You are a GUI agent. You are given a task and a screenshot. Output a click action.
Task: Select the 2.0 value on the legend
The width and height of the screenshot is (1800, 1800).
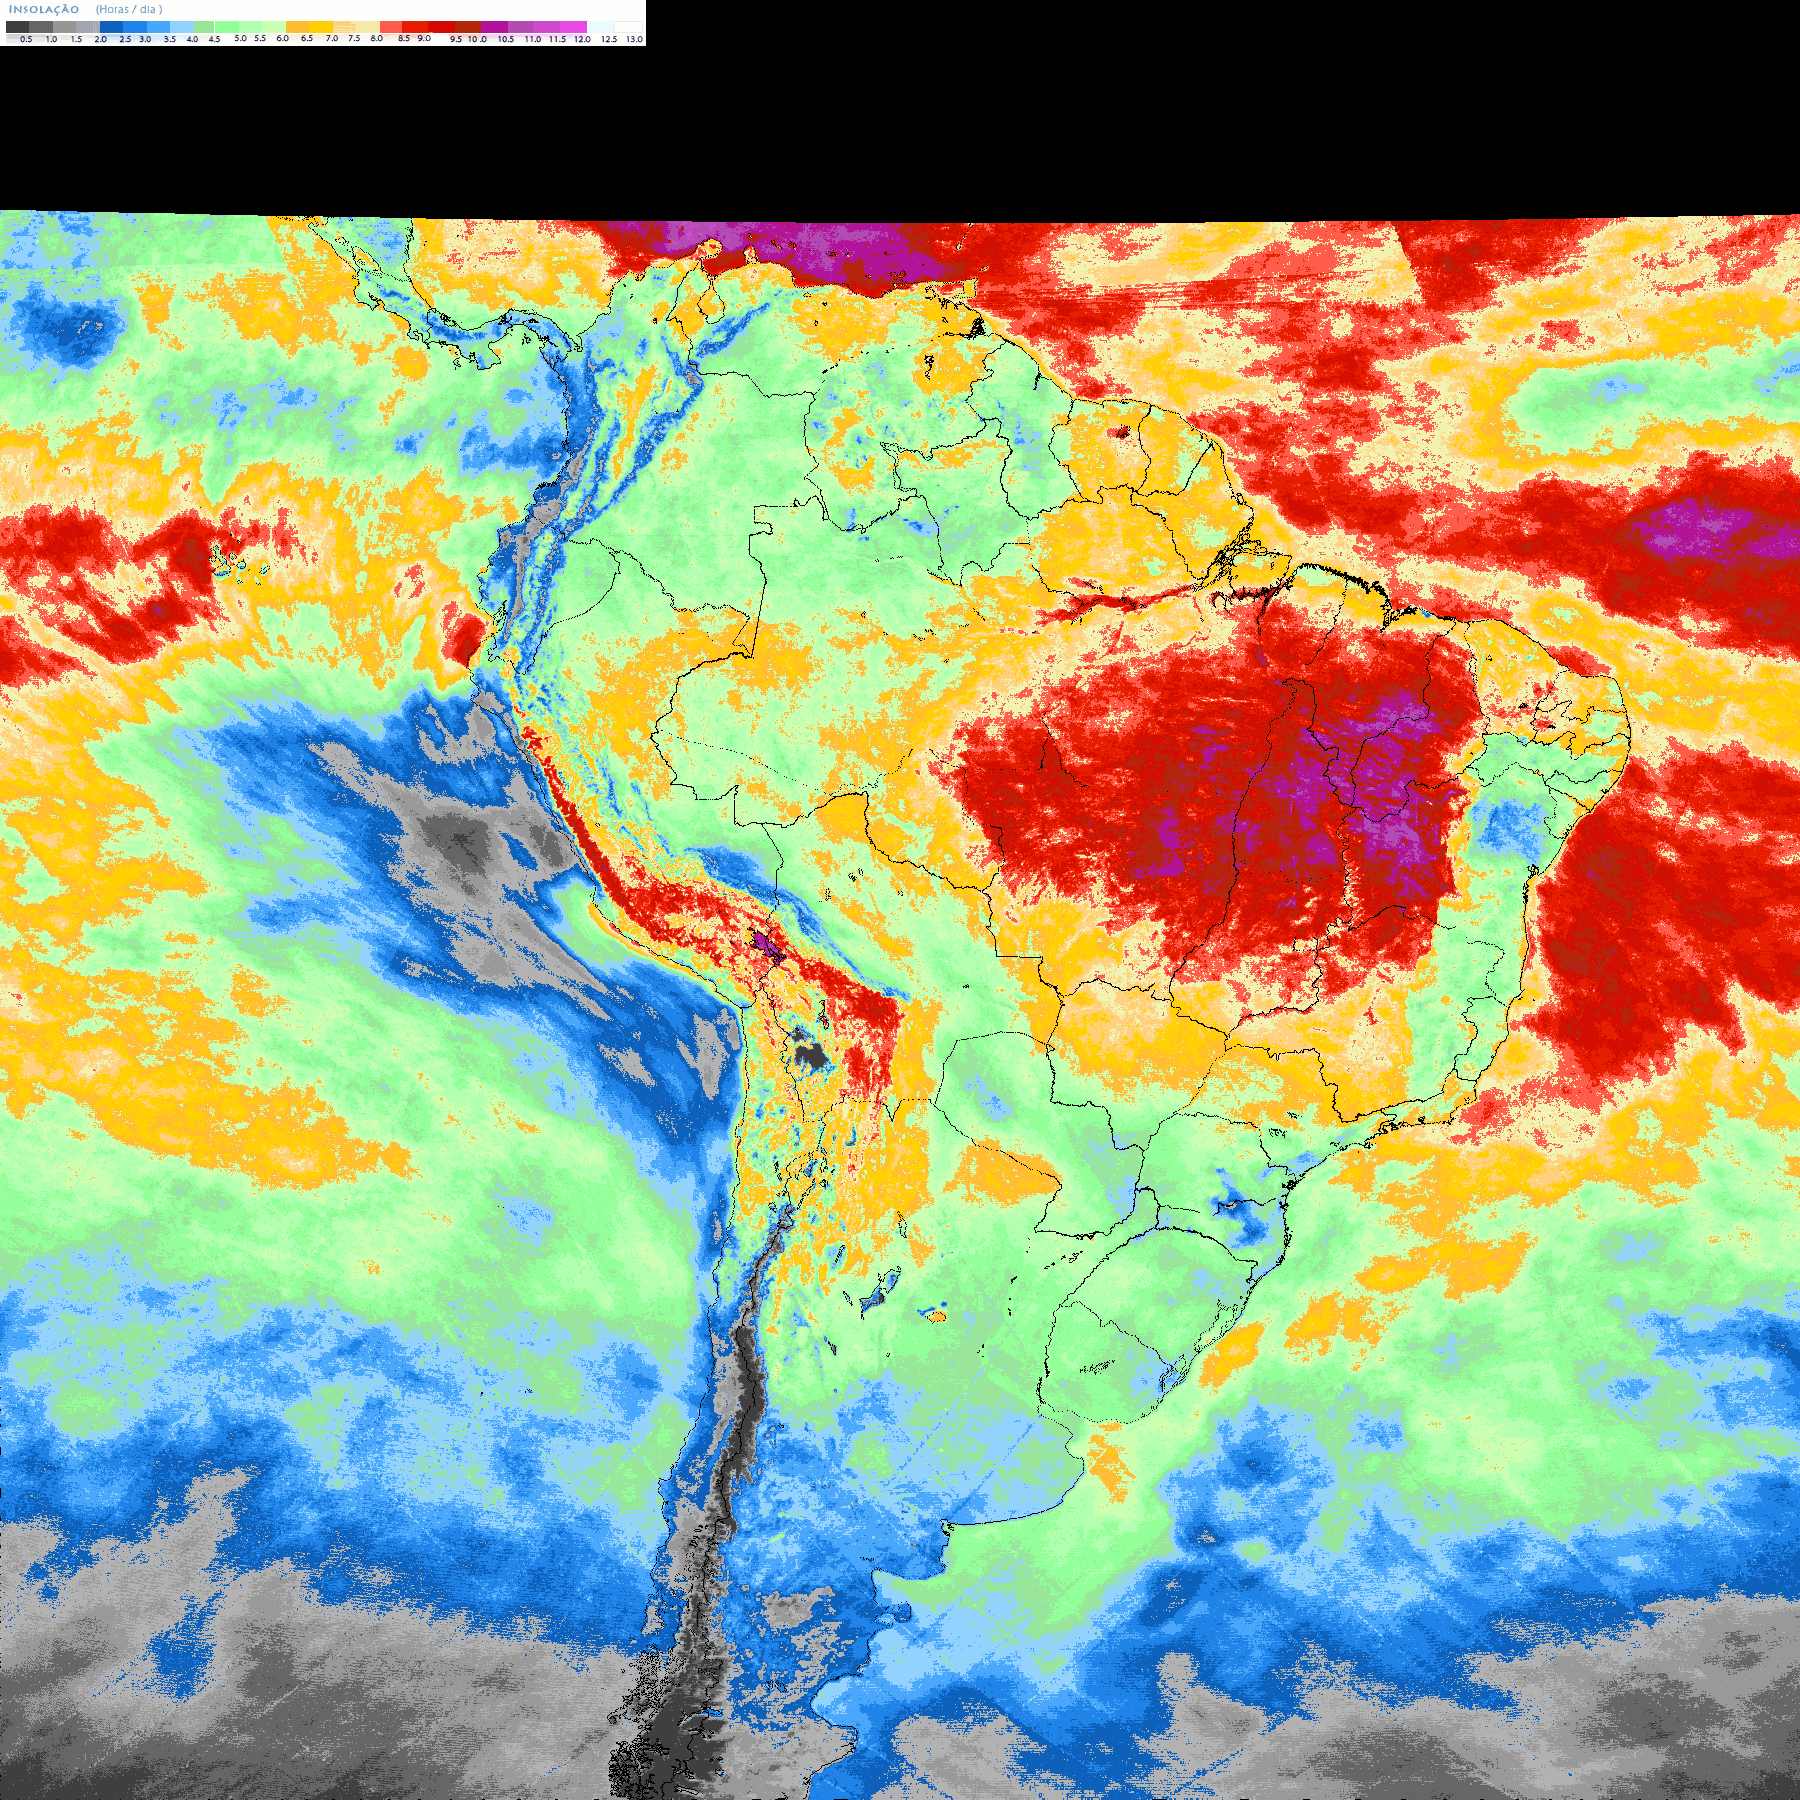point(100,39)
